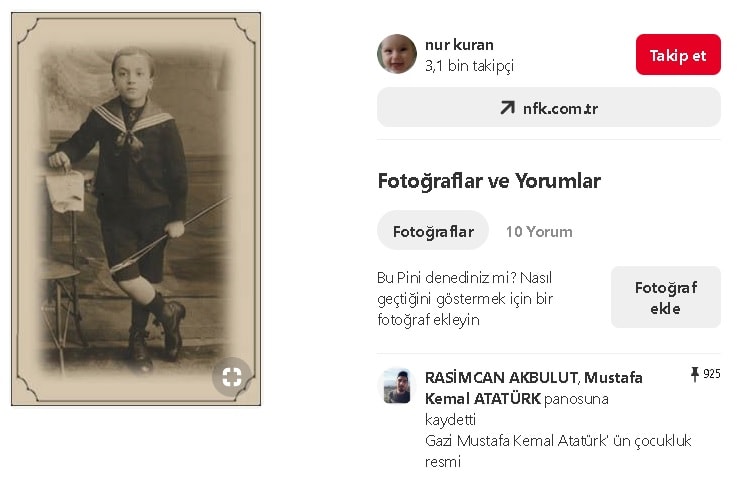The height and width of the screenshot is (485, 737).
Task: Select the Fotoğraflar ve Yorumlar heading
Action: coord(489,181)
